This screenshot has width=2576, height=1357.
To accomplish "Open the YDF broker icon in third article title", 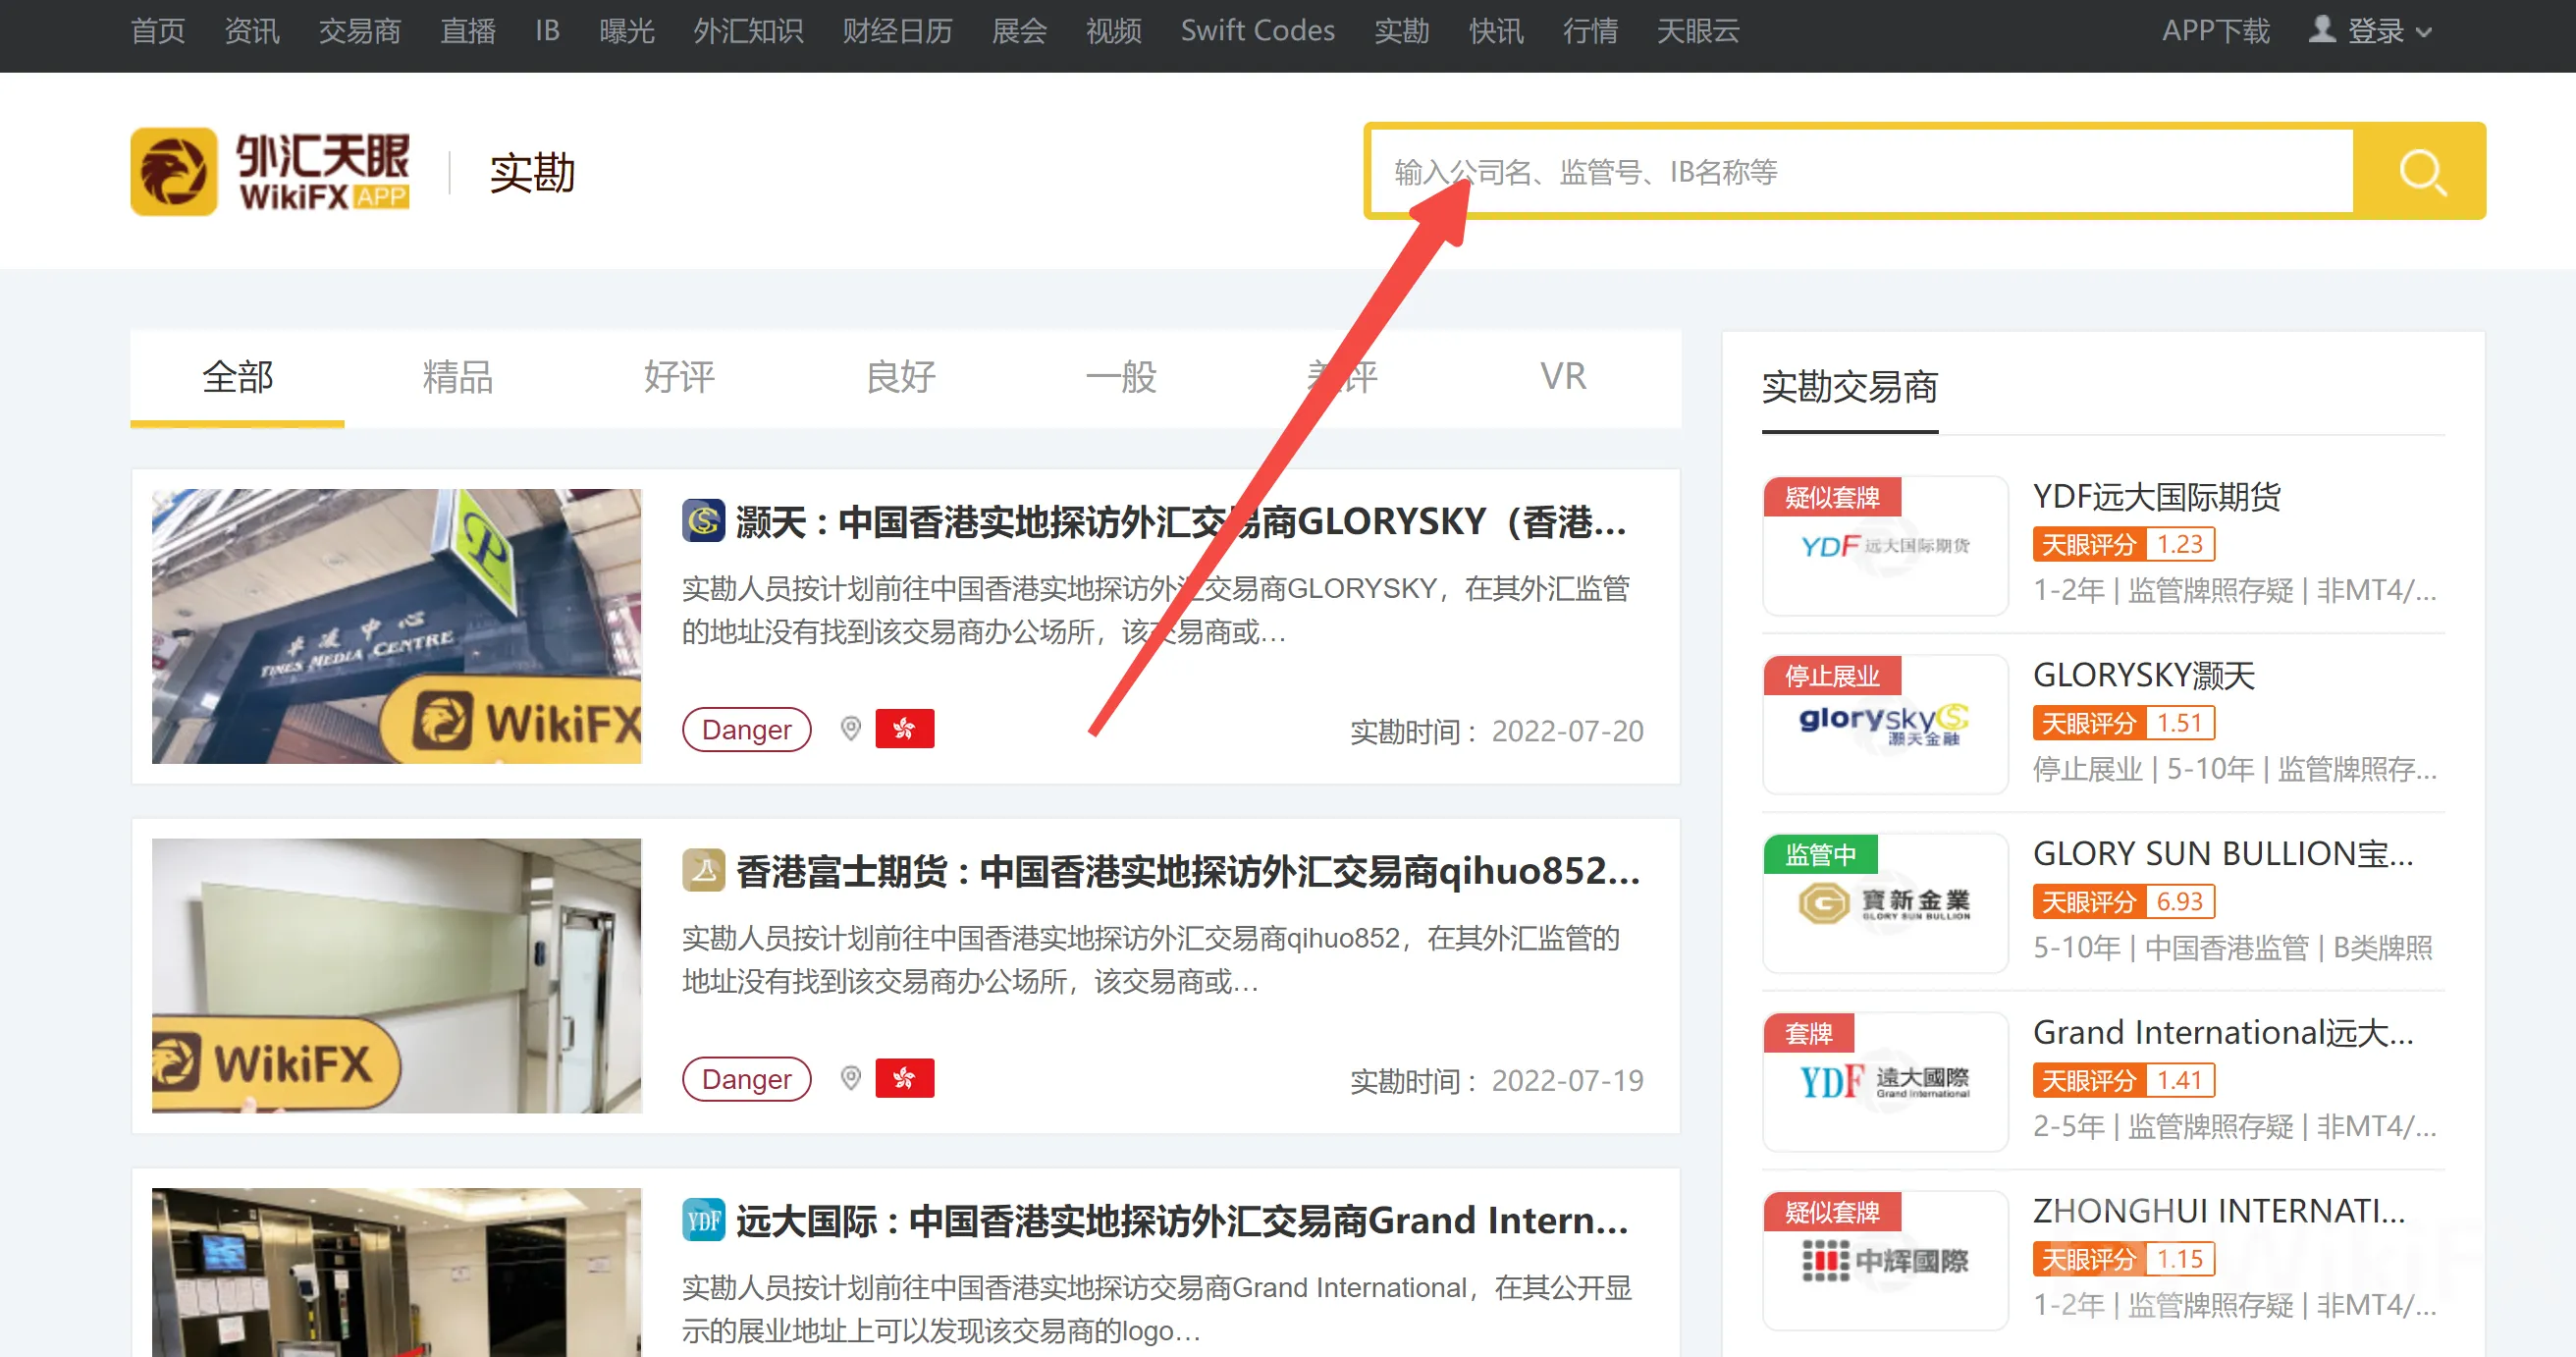I will pos(704,1220).
